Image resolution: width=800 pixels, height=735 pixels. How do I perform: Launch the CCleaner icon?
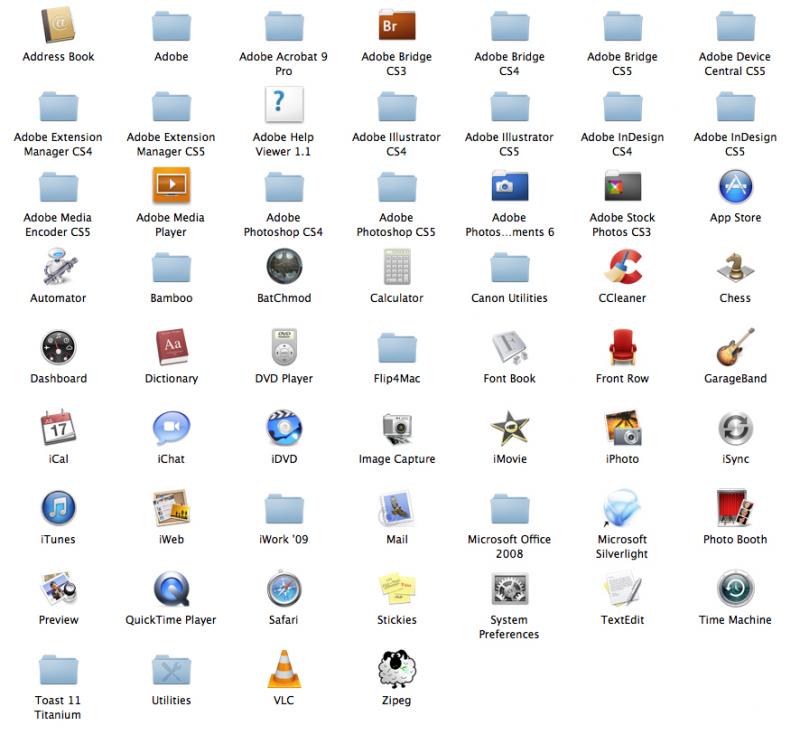[623, 266]
